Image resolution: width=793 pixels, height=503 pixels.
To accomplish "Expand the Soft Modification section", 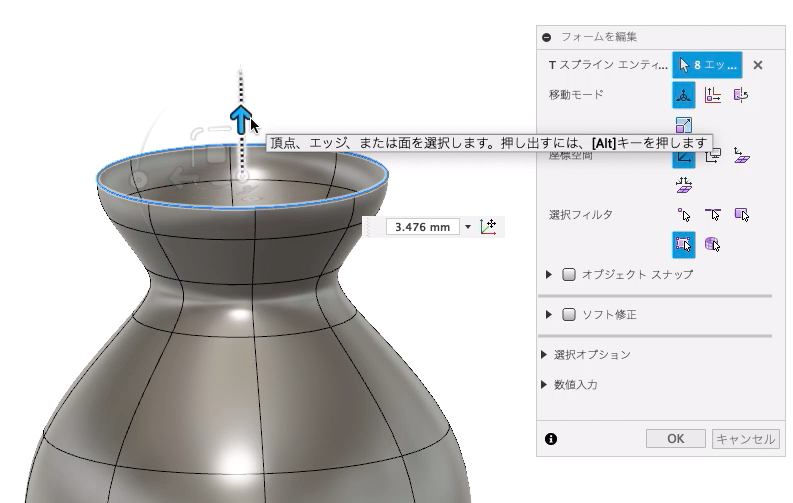I will coord(549,314).
